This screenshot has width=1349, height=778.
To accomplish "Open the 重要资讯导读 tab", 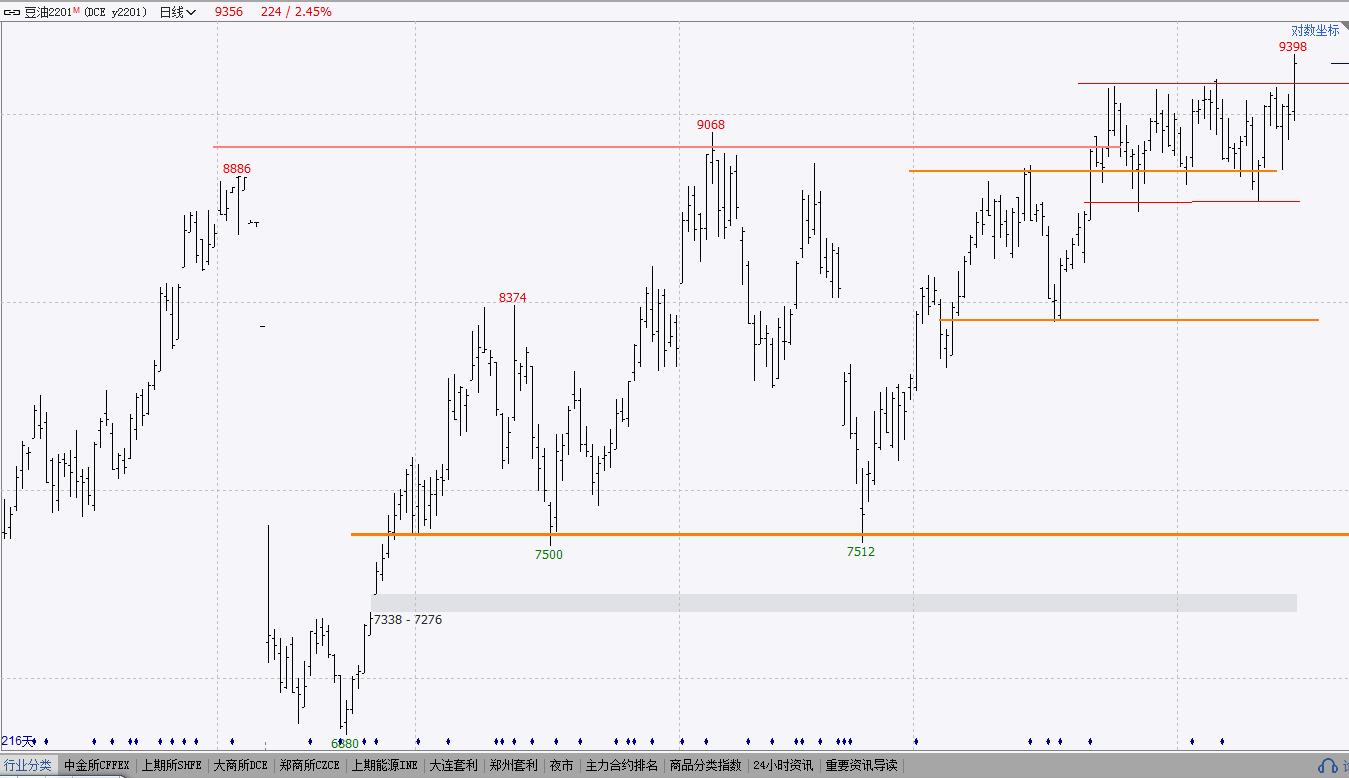I will coord(860,765).
